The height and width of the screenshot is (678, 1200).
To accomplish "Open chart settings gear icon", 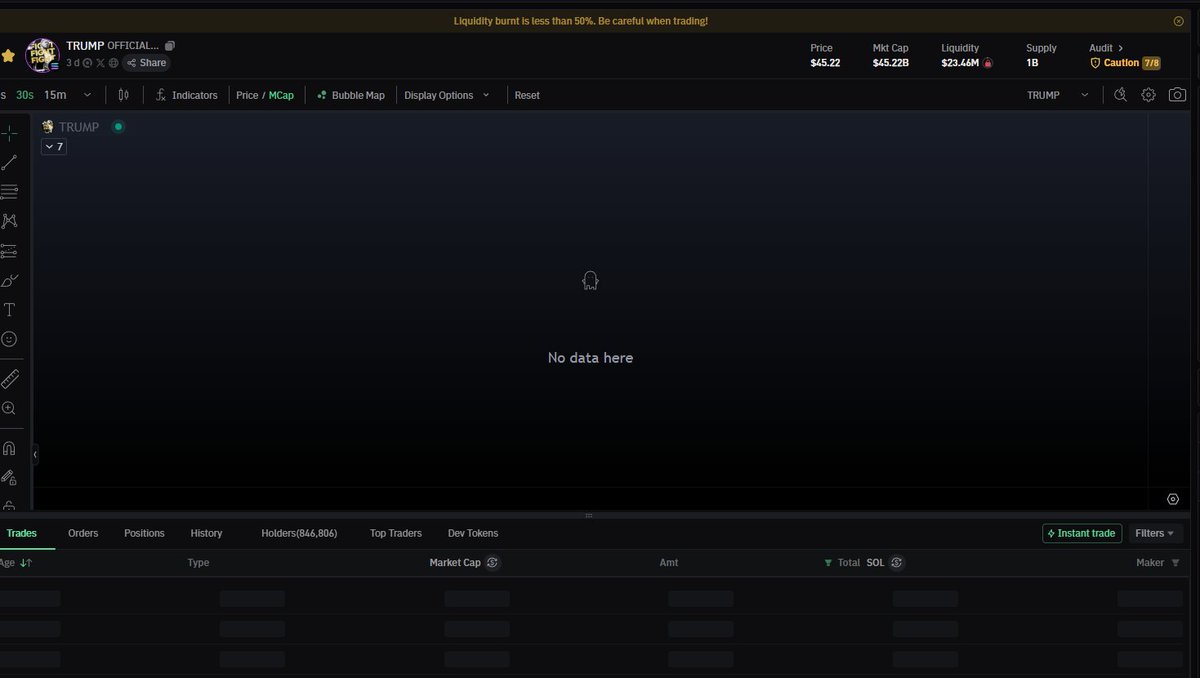I will [1149, 95].
